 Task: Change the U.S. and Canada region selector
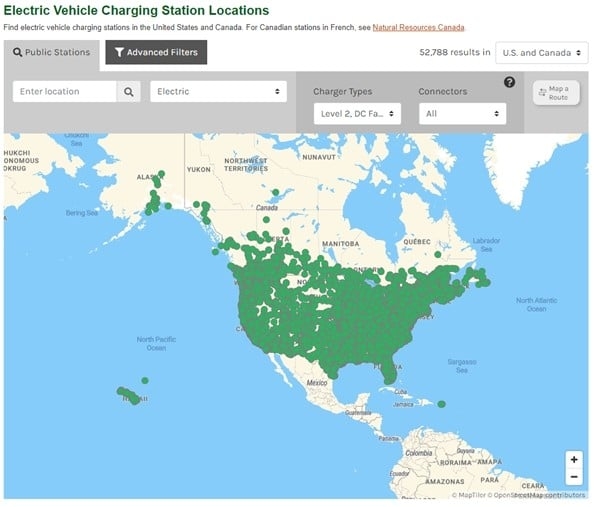click(542, 53)
